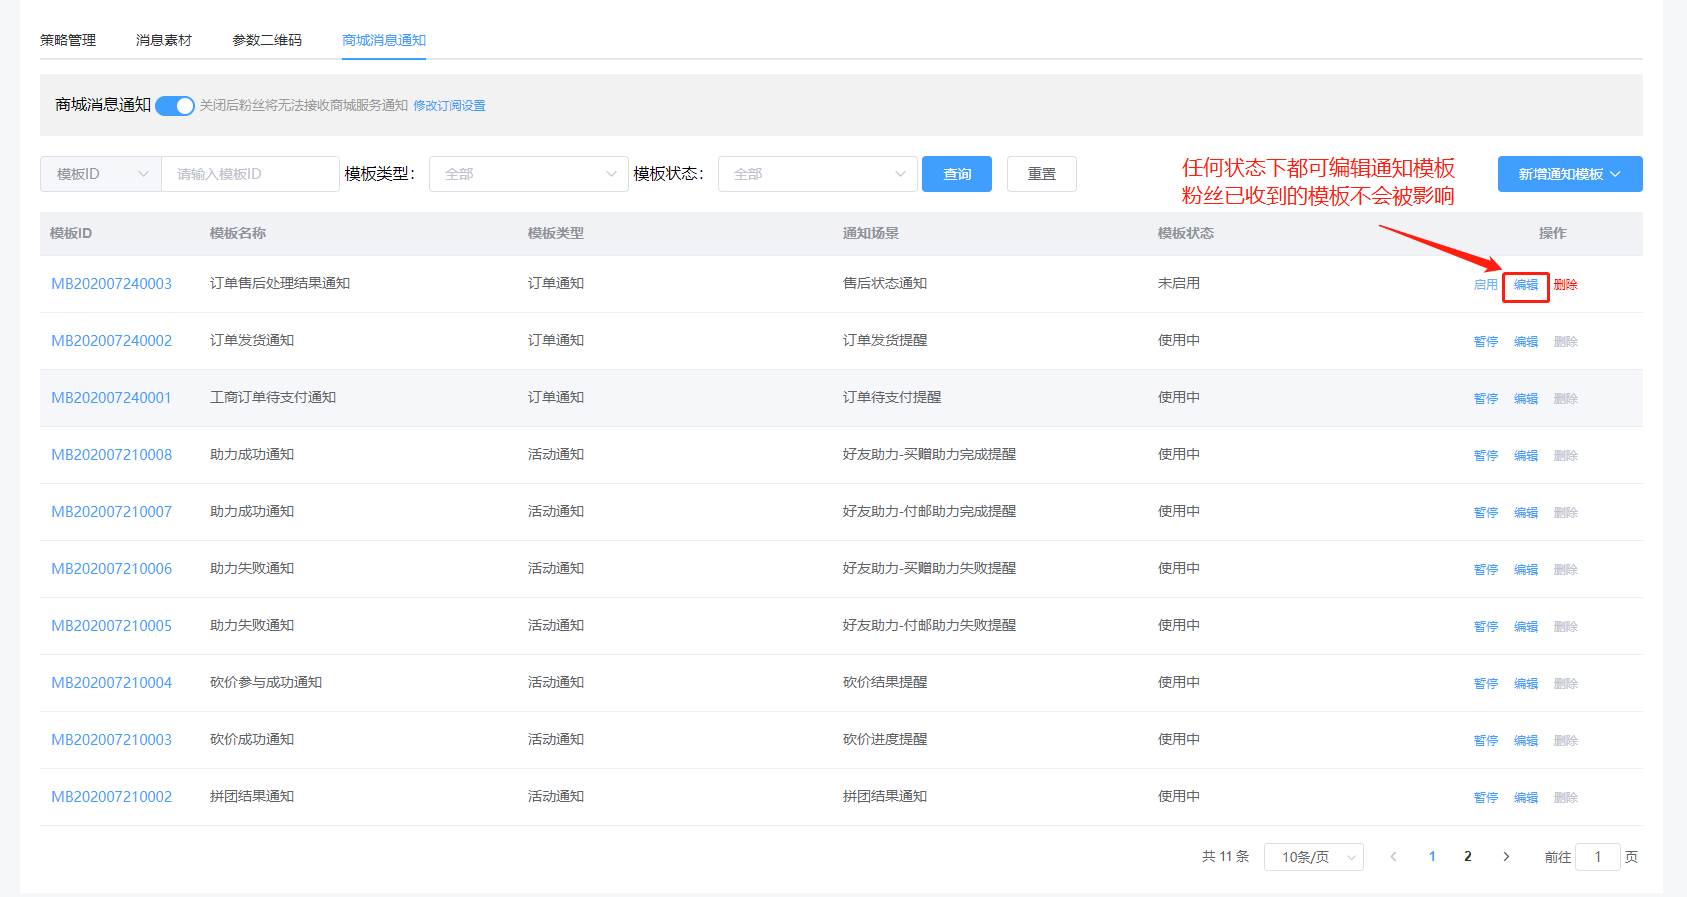The image size is (1687, 897).
Task: Open the 模板ID search type dropdown
Action: pyautogui.click(x=101, y=174)
